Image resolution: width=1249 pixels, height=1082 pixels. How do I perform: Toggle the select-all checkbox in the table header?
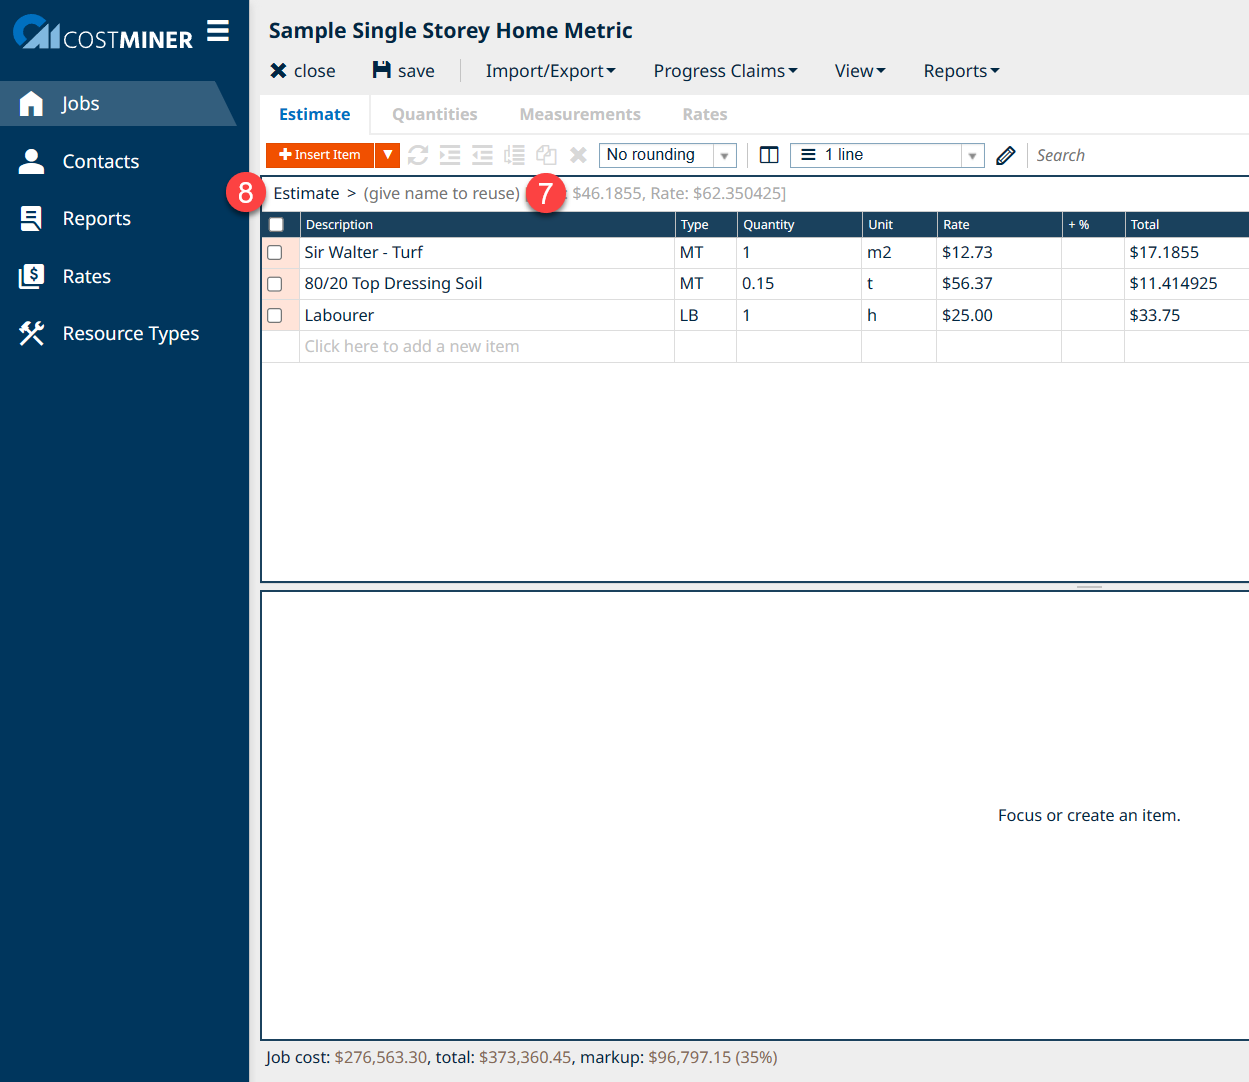click(276, 225)
